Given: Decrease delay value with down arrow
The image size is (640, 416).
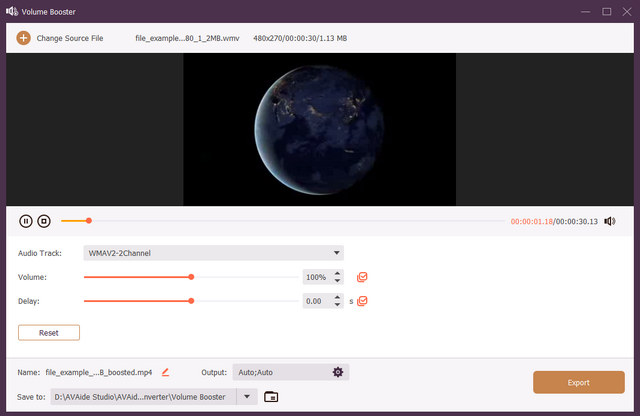Looking at the screenshot, I should click(338, 304).
